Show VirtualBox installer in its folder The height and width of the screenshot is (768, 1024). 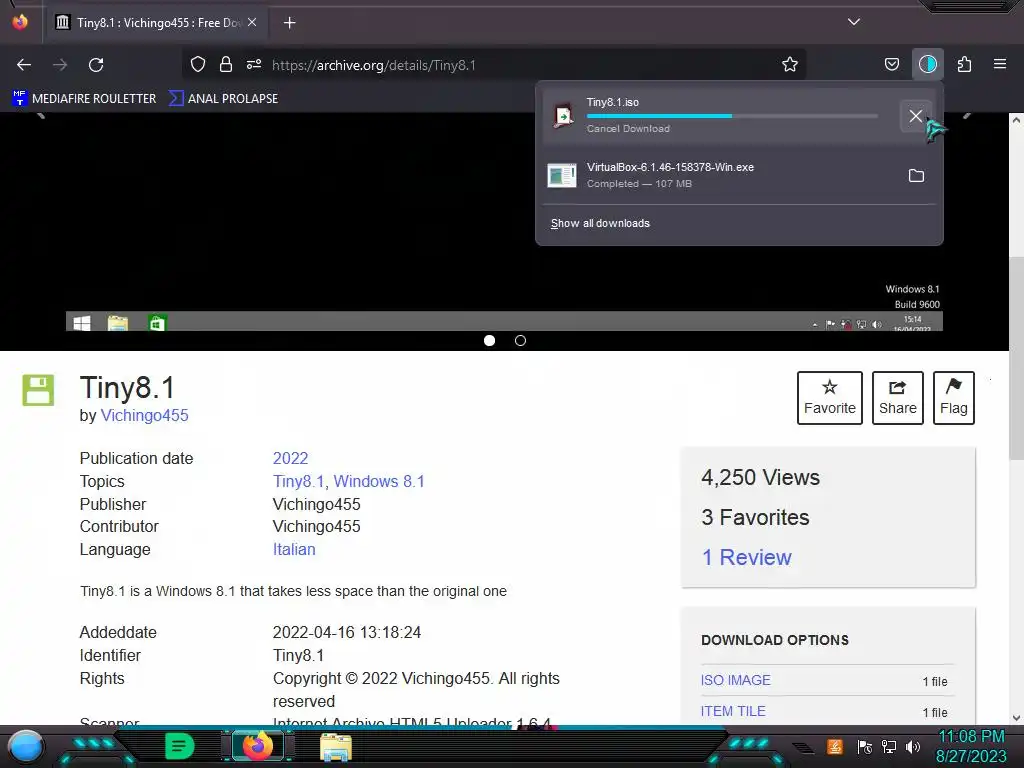[916, 176]
